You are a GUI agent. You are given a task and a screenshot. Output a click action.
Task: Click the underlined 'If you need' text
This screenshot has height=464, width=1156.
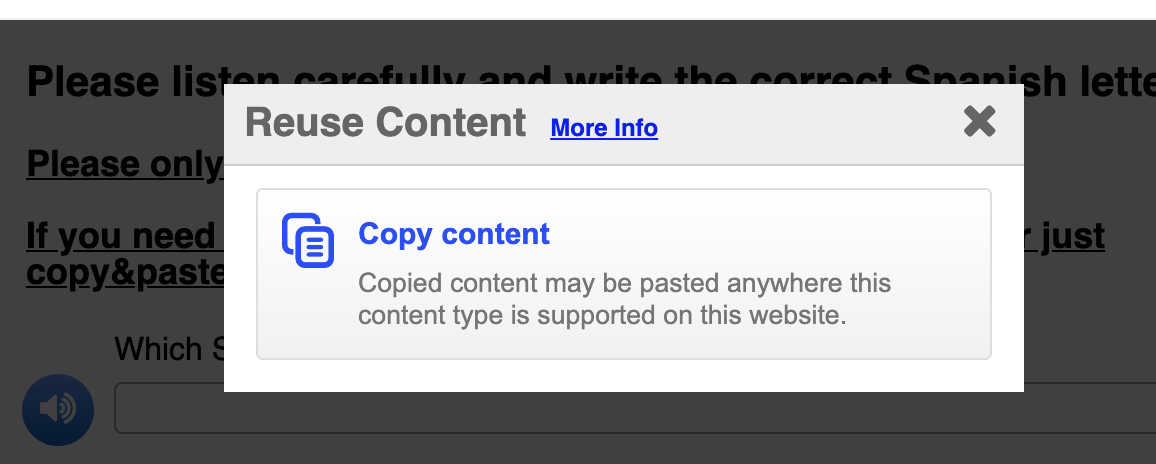[121, 236]
